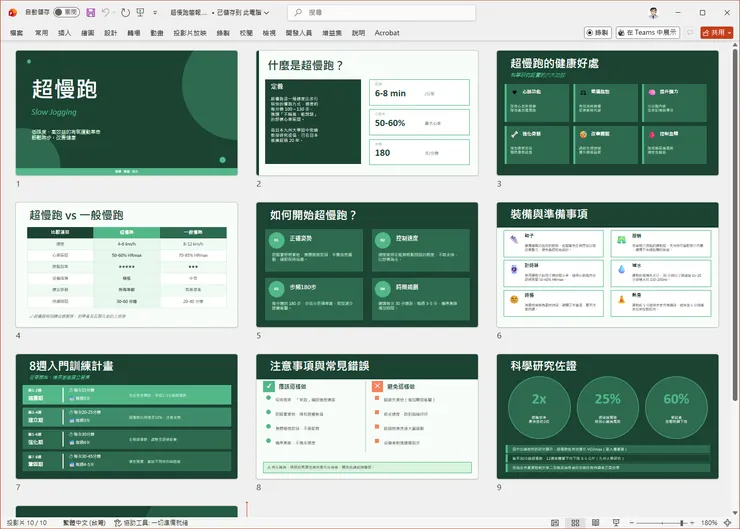Open Customize Quick Access Toolbar dropdown

coord(155,13)
